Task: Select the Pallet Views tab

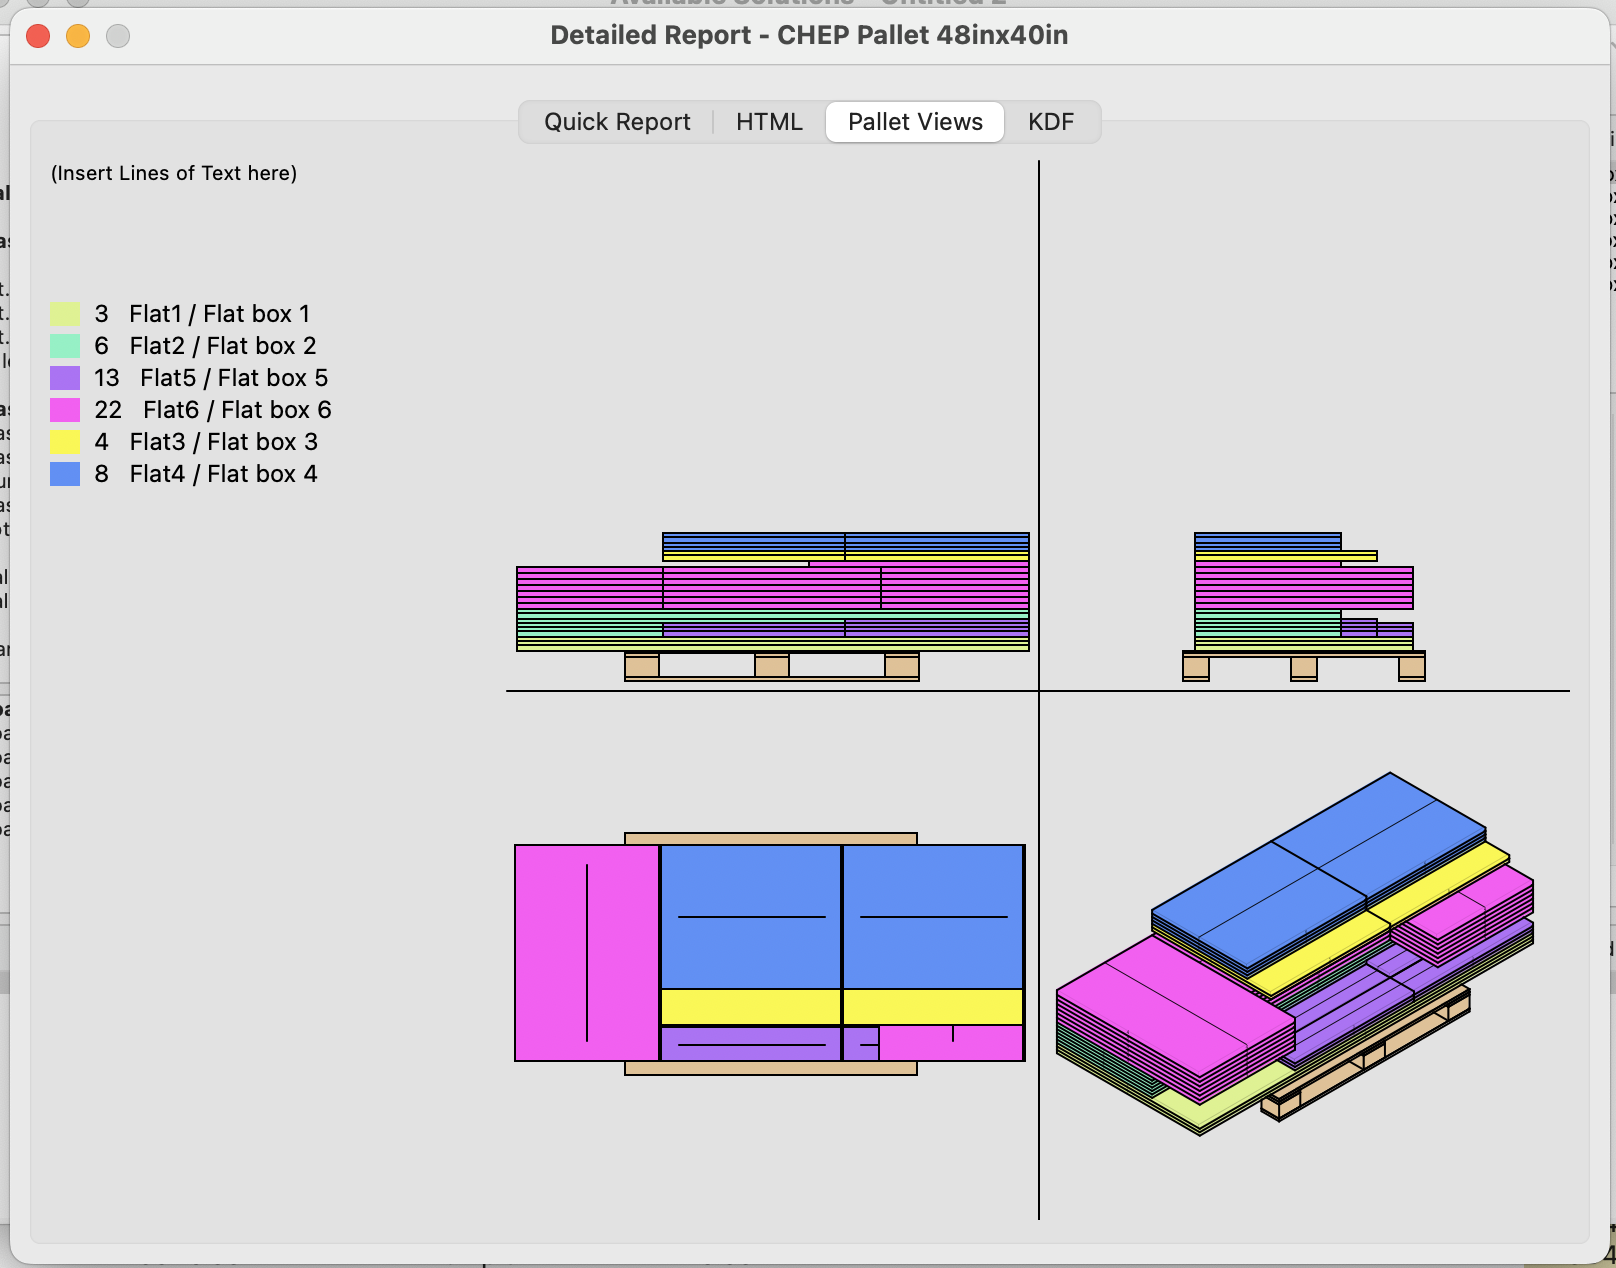Action: coord(915,122)
